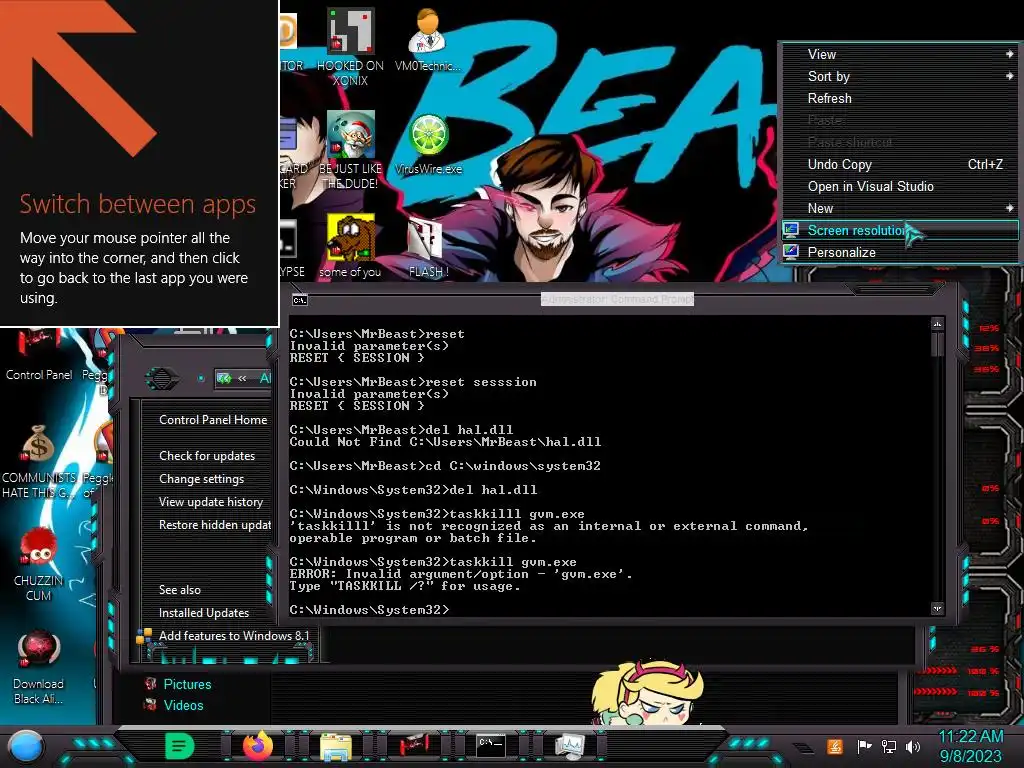Viewport: 1024px width, 768px height.
Task: Click the Command Prompt scroll-up arrow
Action: pos(937,324)
